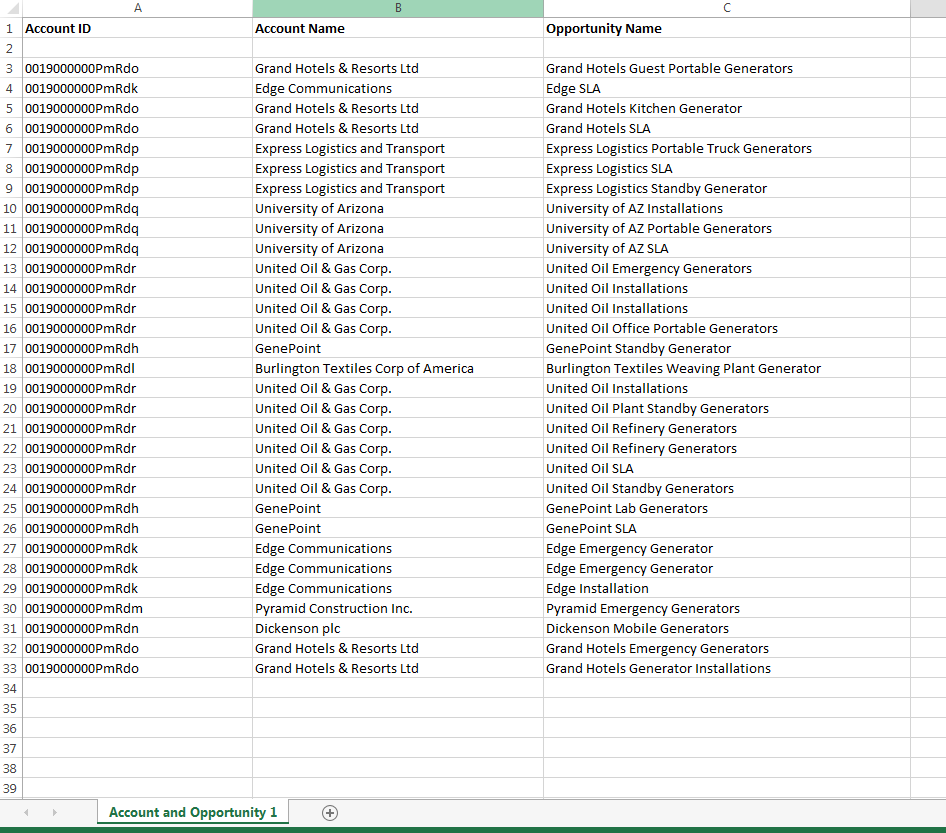Select cell Express Logistics Portable Truck Generators
Screen dimensions: 946x833
pyautogui.click(x=727, y=148)
